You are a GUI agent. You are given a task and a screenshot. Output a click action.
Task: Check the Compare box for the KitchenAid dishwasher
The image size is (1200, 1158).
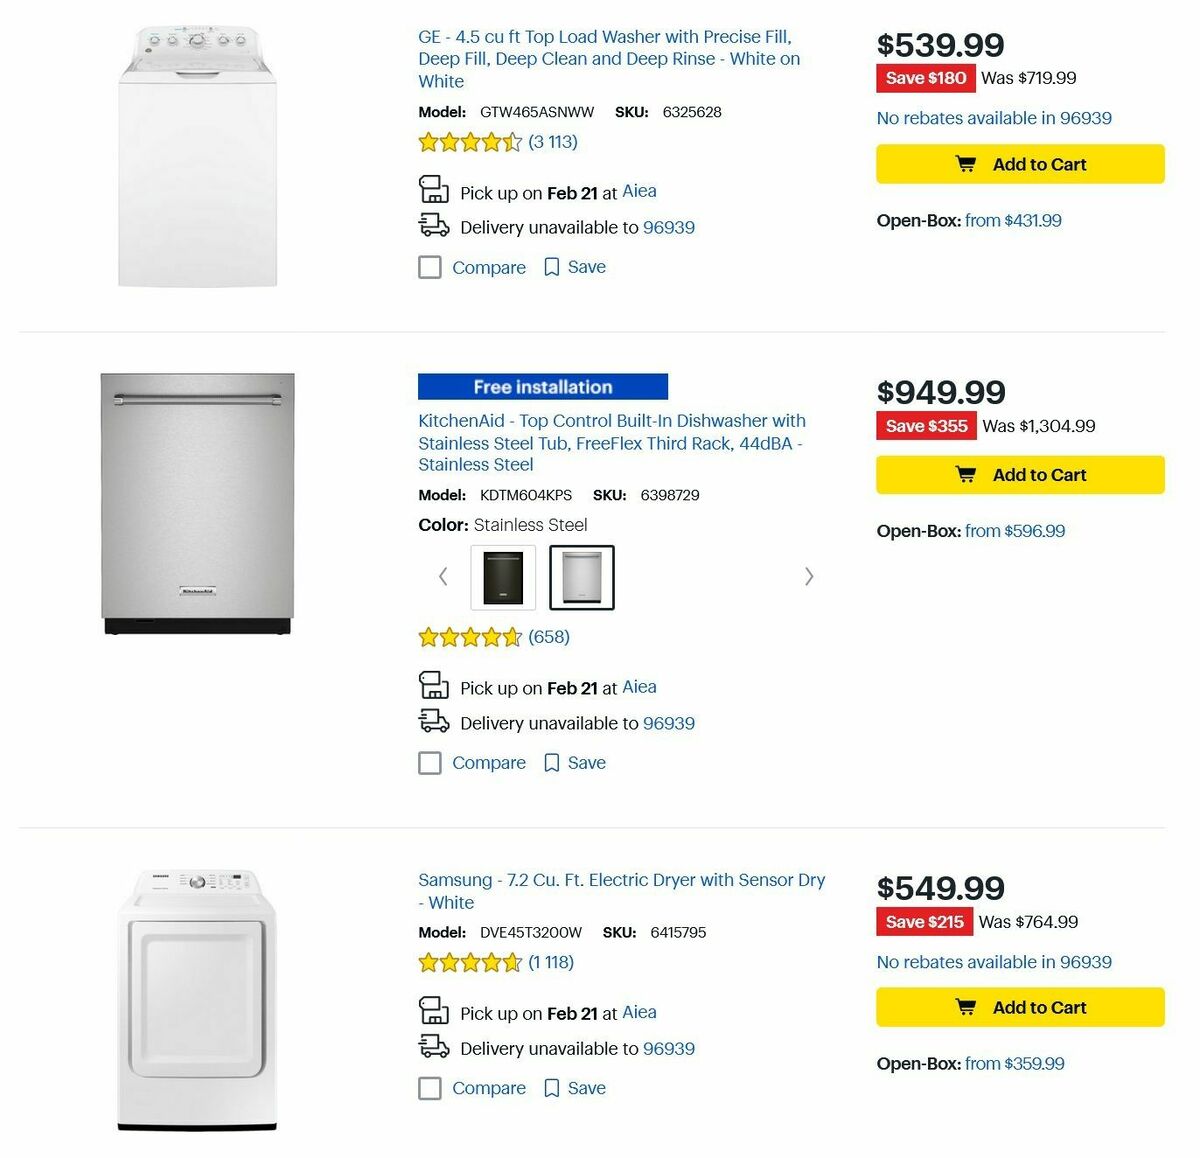coord(429,762)
